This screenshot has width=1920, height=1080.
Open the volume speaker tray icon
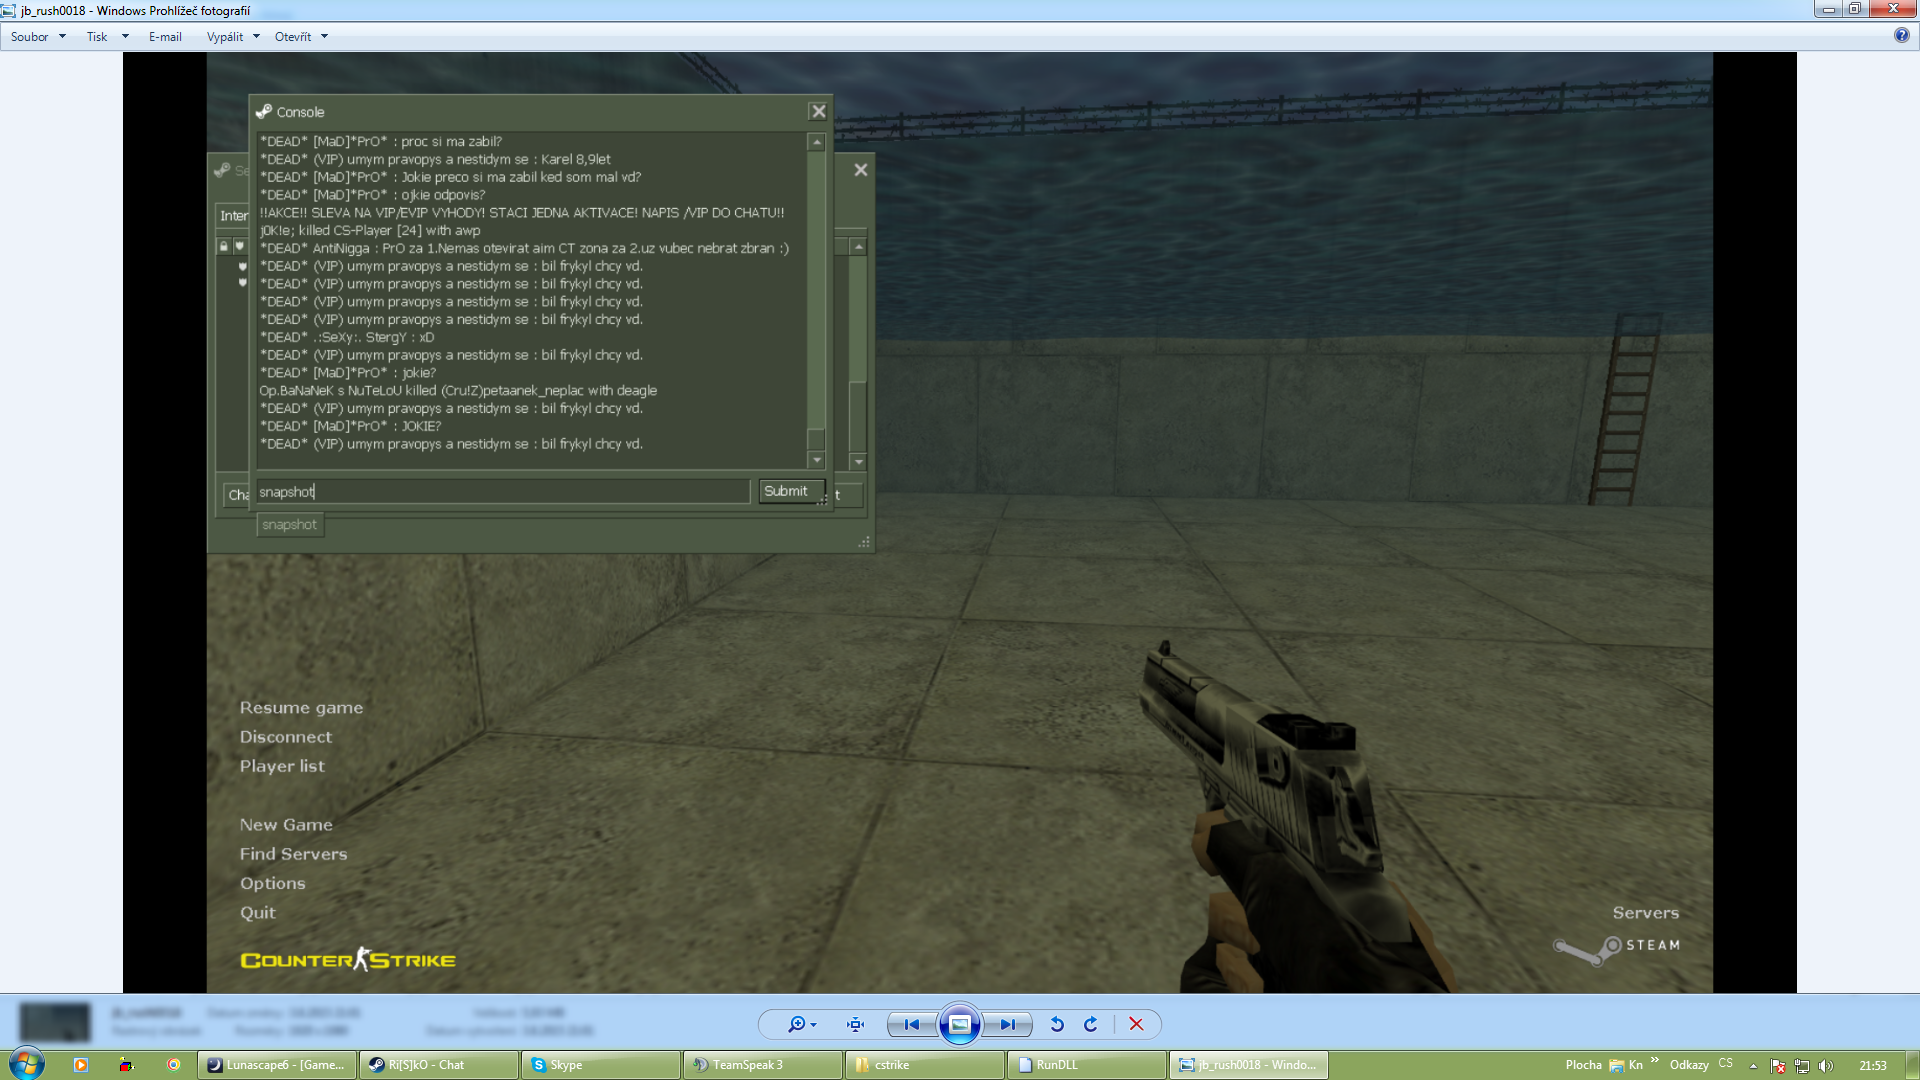pyautogui.click(x=1826, y=1066)
